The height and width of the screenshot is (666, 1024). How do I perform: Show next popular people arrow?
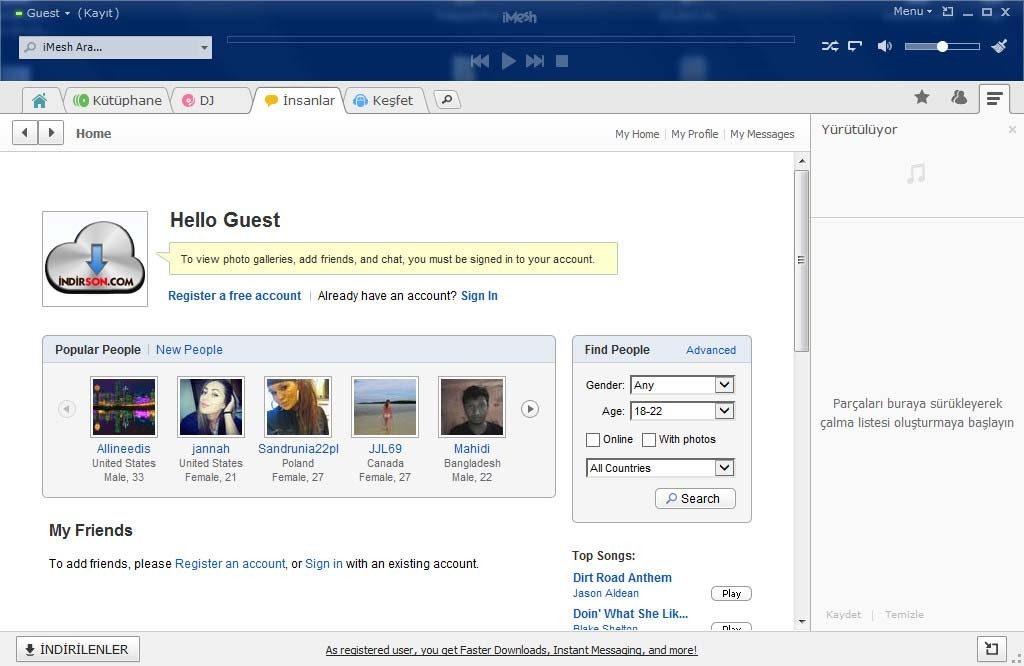530,409
